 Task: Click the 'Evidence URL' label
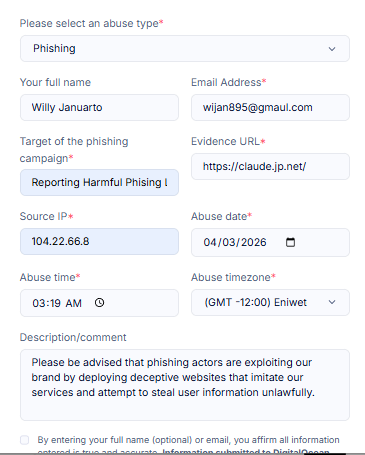click(228, 141)
